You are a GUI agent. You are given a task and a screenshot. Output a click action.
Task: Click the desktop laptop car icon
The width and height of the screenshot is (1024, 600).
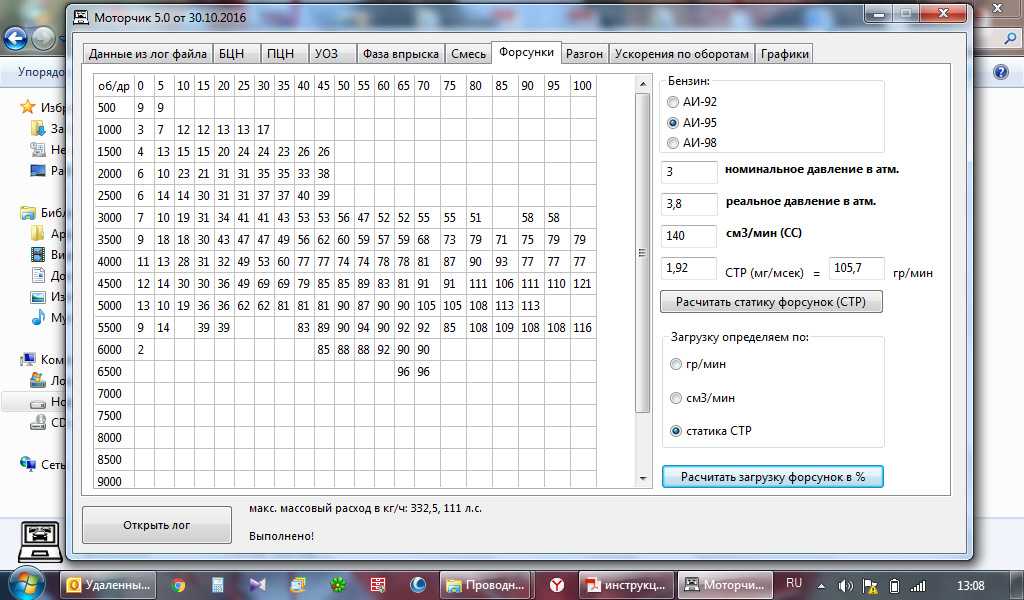tap(40, 541)
